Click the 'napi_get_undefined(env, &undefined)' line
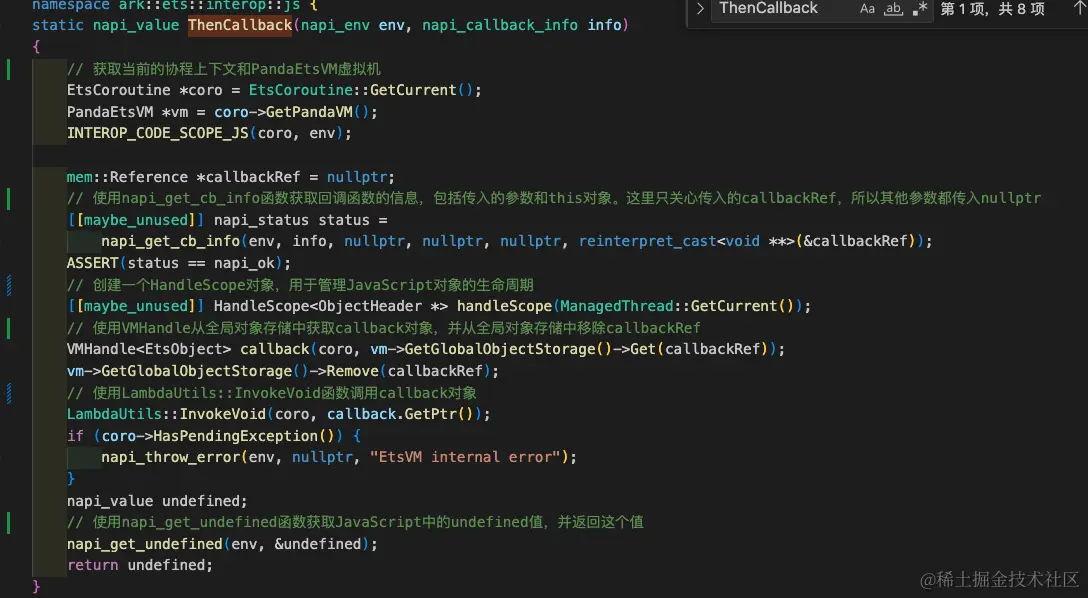The width and height of the screenshot is (1088, 598). 222,544
